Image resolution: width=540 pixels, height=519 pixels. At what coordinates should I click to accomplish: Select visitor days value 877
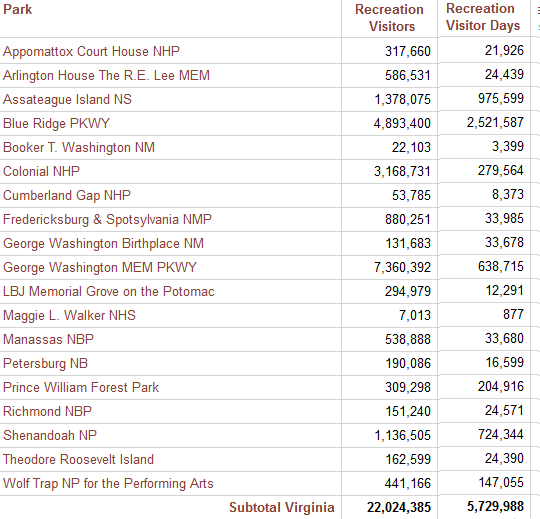click(513, 314)
